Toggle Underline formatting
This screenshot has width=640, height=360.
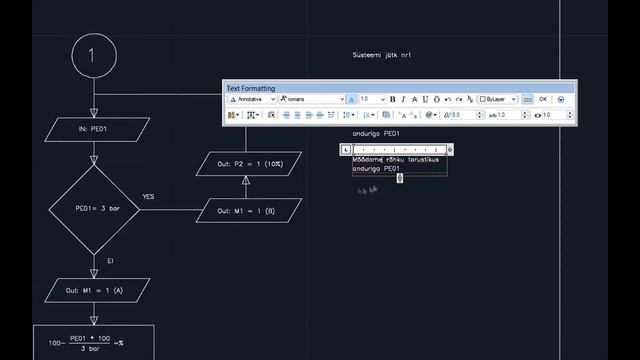pyautogui.click(x=425, y=99)
